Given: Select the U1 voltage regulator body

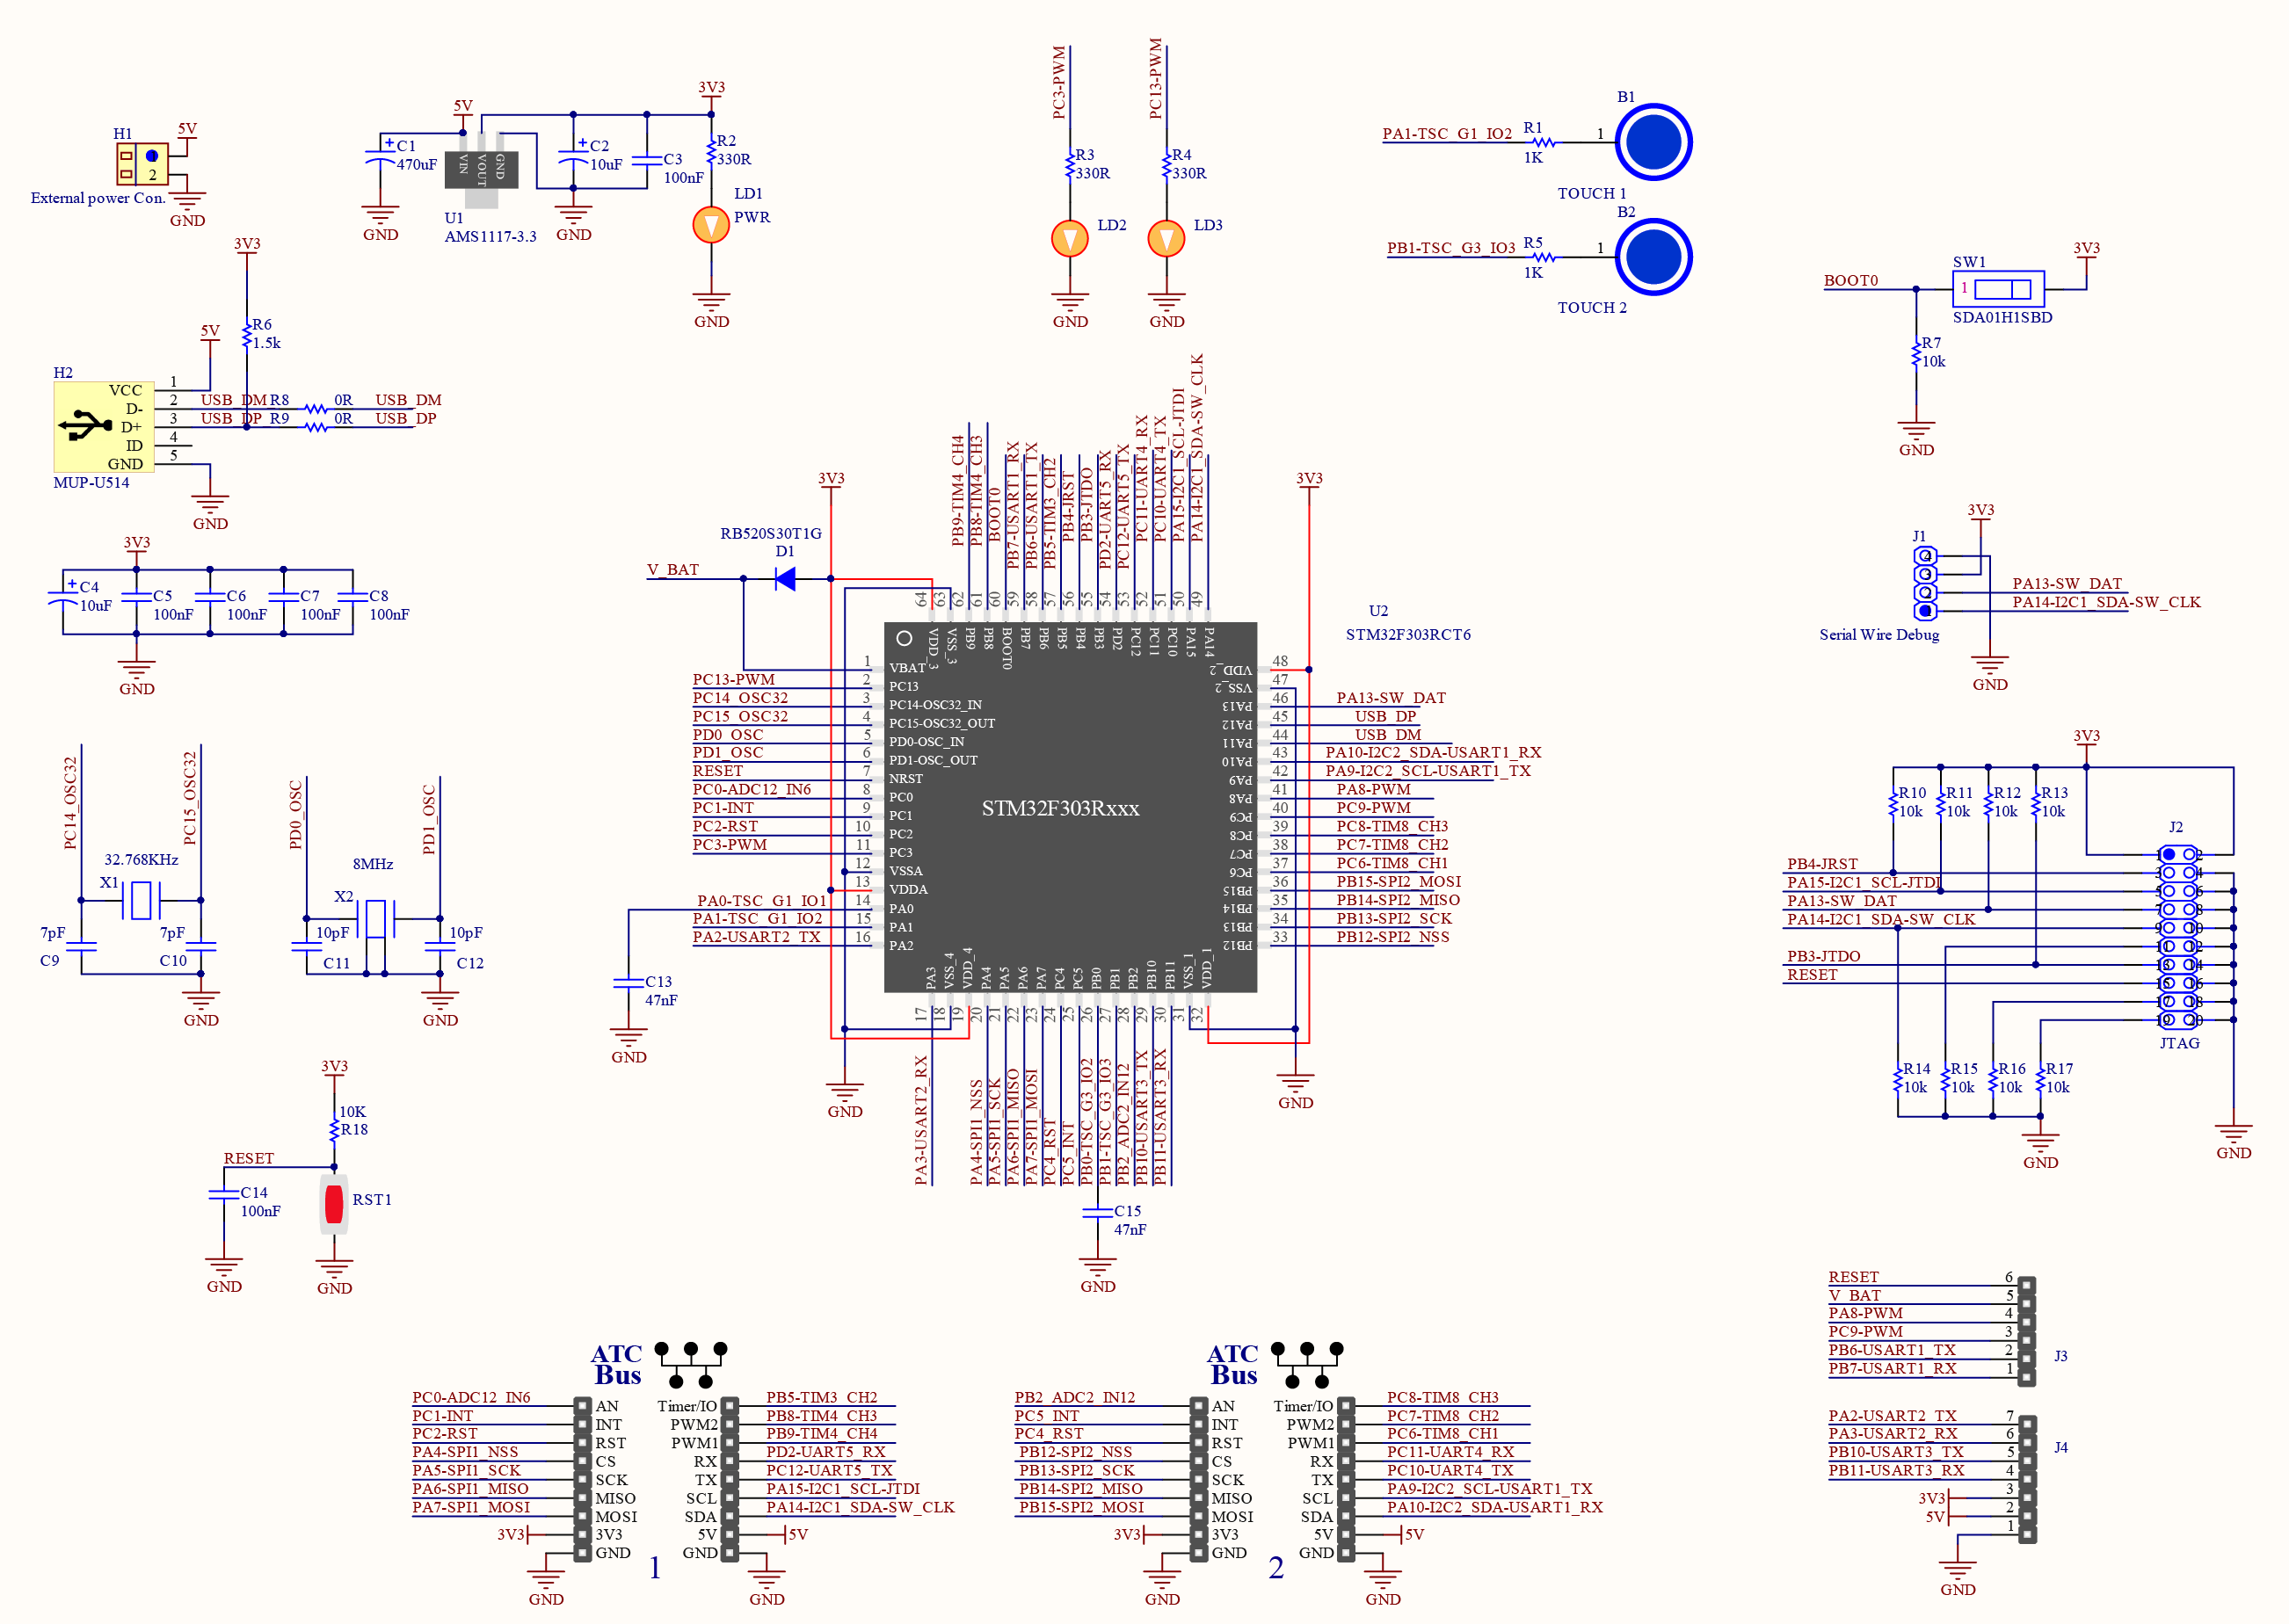Looking at the screenshot, I should point(481,170).
